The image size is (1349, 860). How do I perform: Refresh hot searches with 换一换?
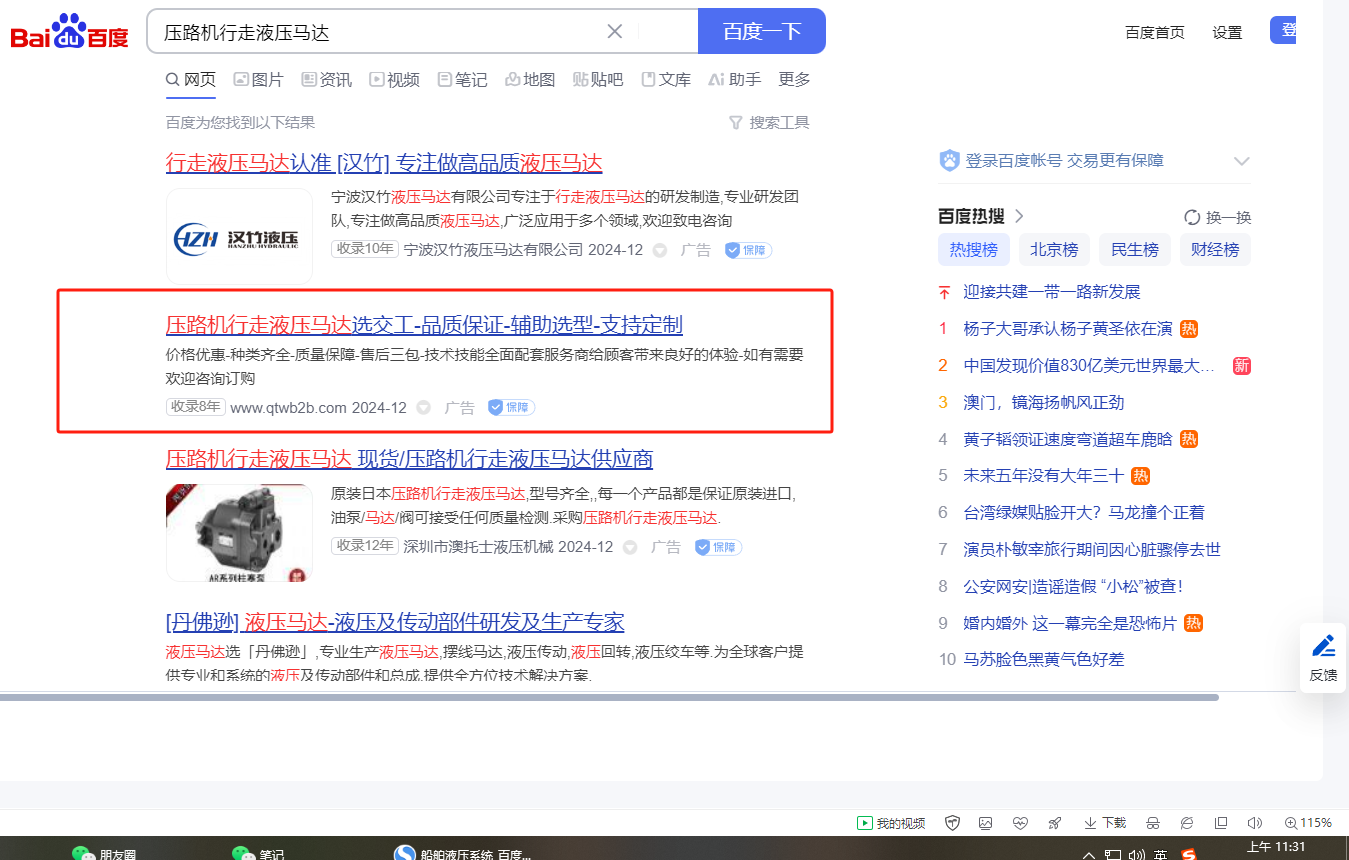pos(1217,217)
